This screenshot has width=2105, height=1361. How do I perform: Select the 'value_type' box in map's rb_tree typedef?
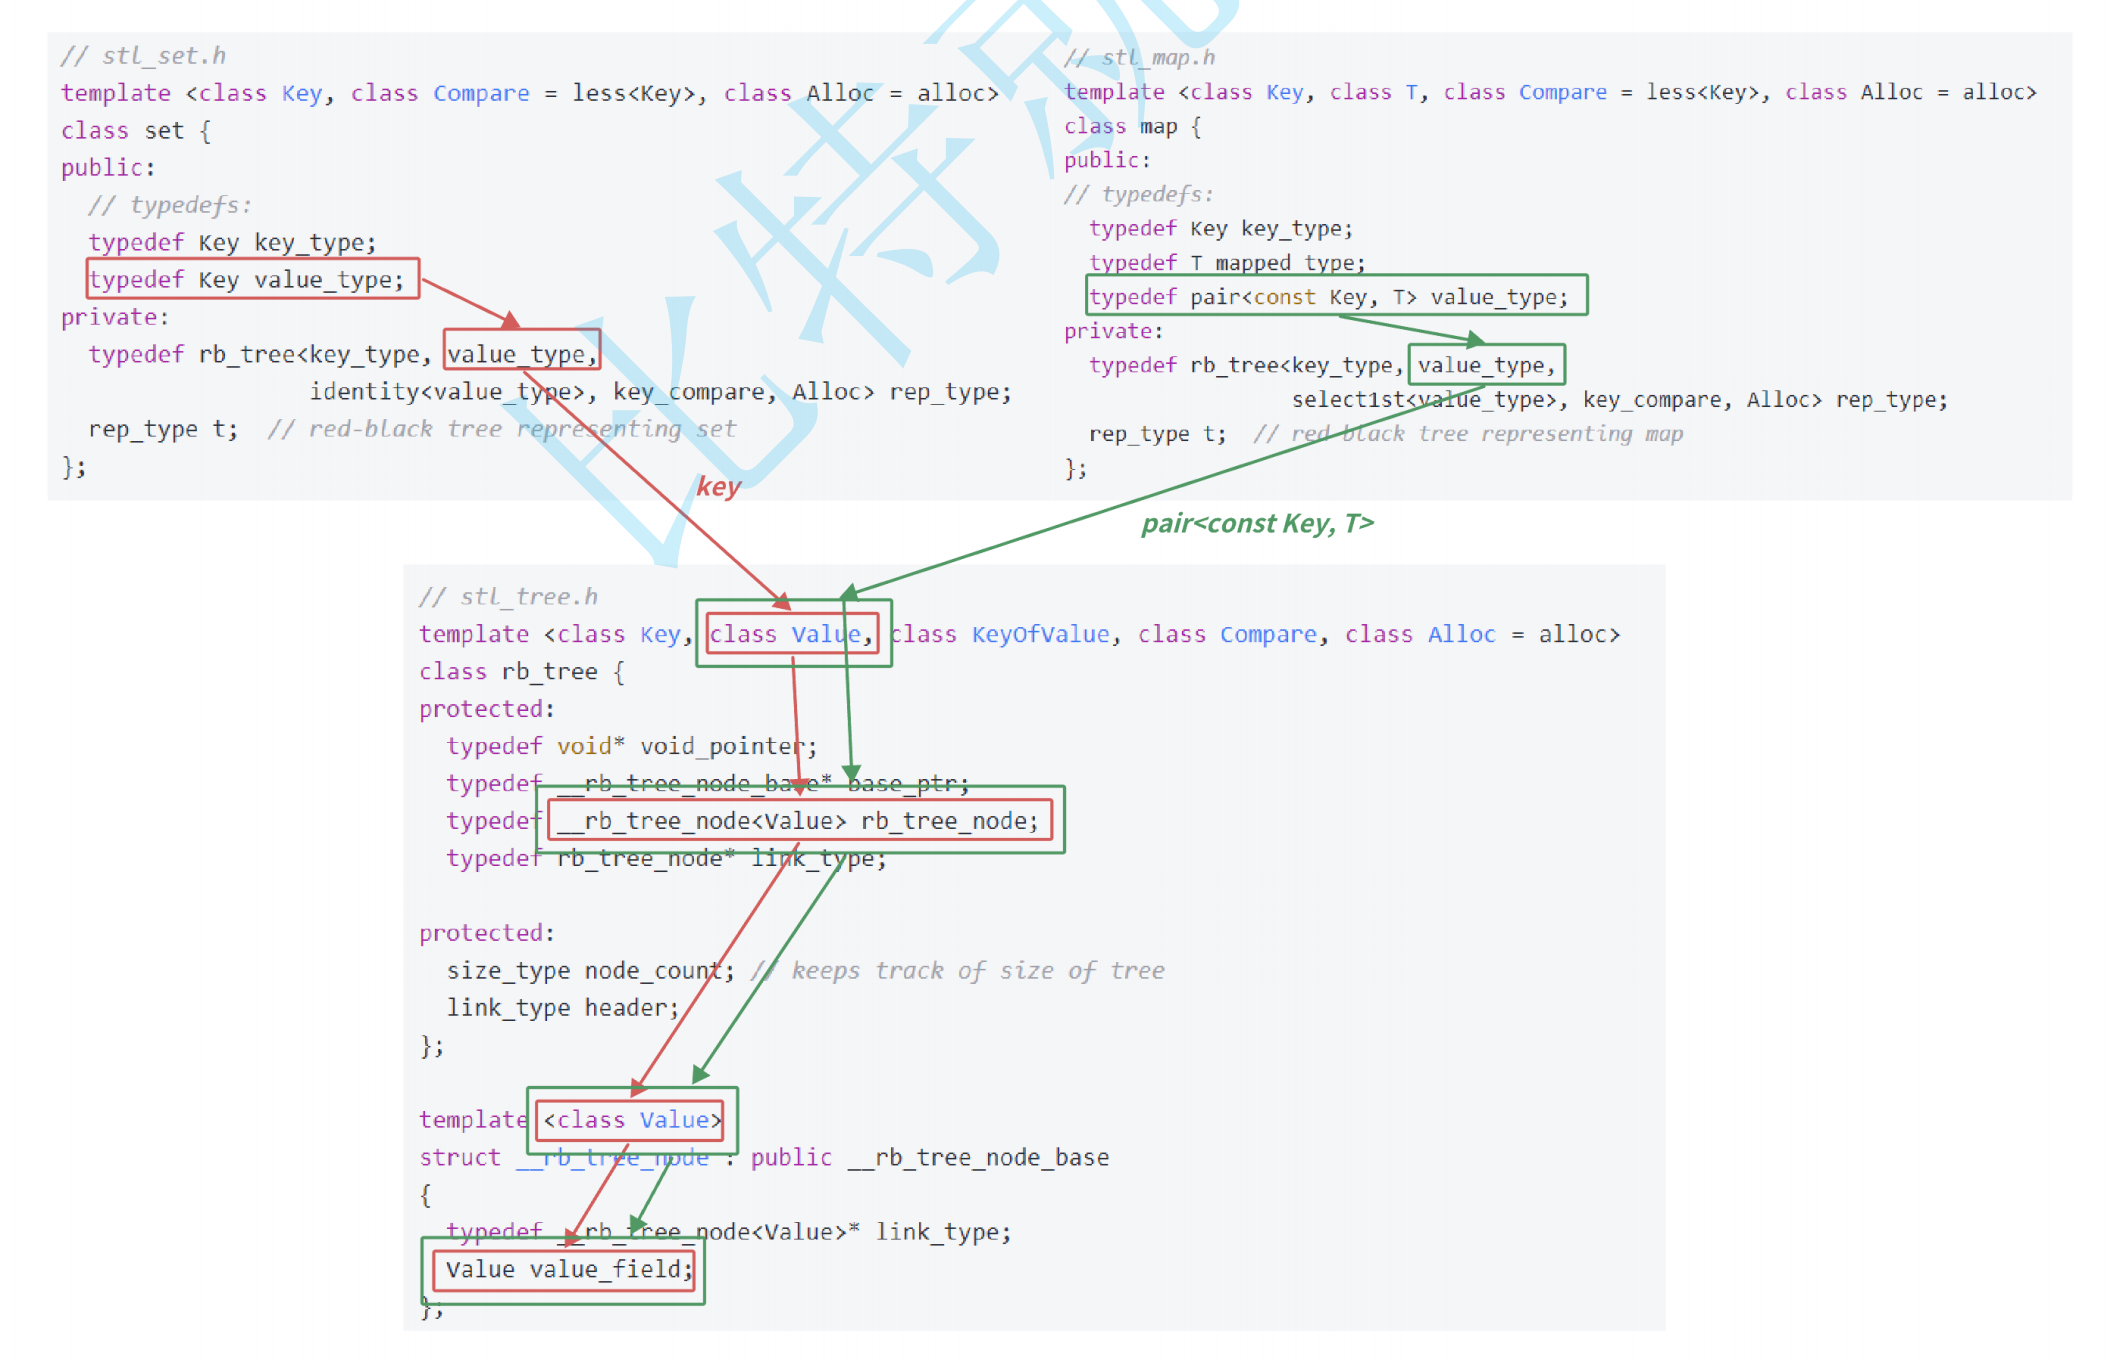pyautogui.click(x=1486, y=364)
